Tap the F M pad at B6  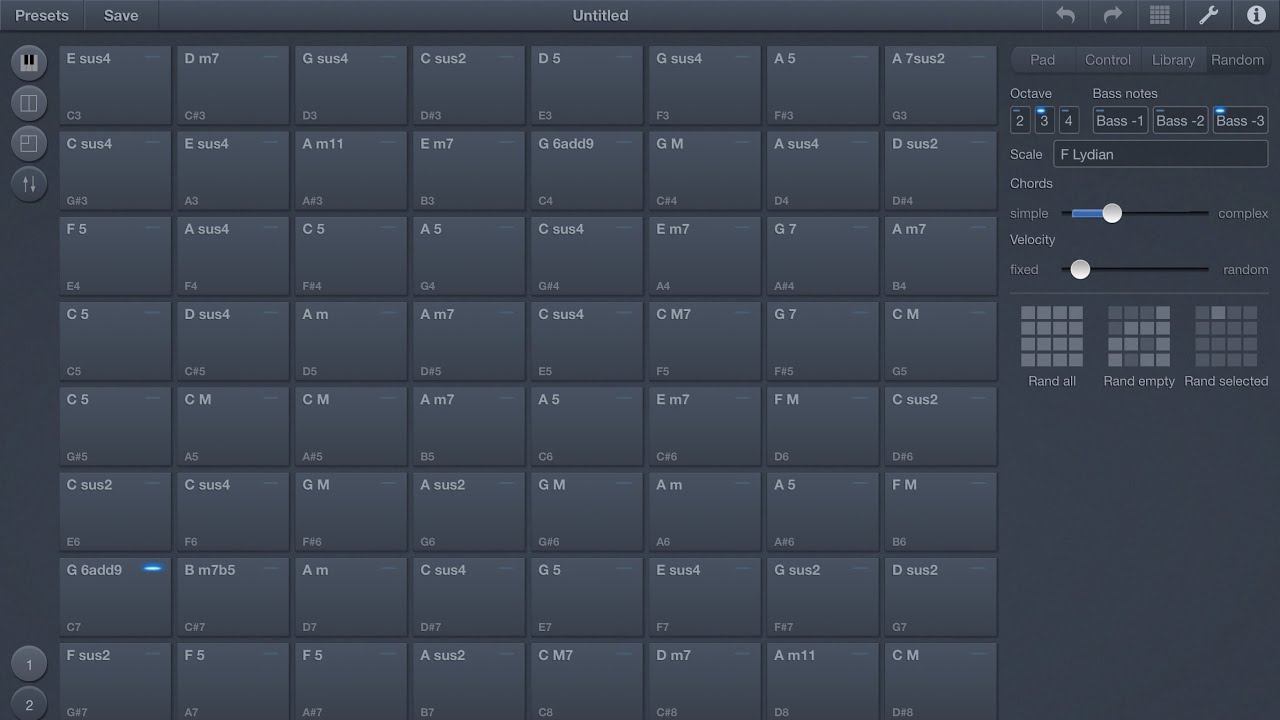pyautogui.click(x=941, y=512)
